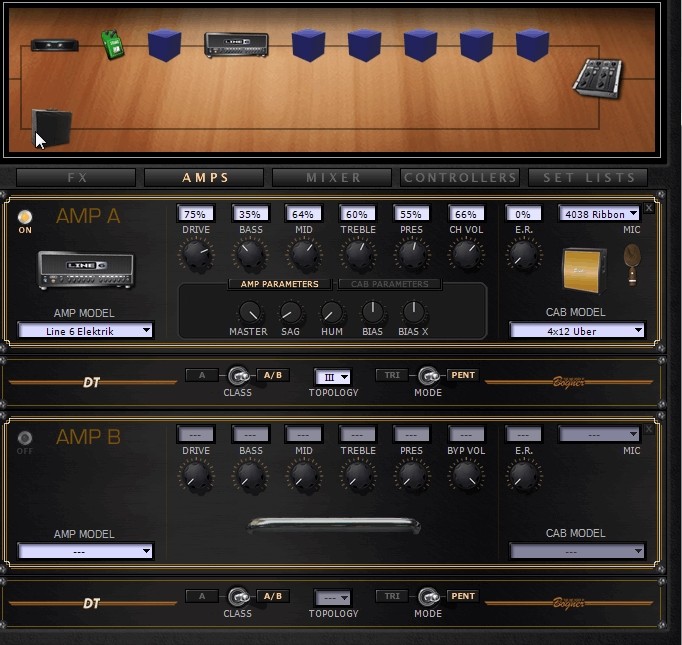Viewport: 682px width, 645px height.
Task: Click the CH VOL 66% value field
Action: [466, 214]
